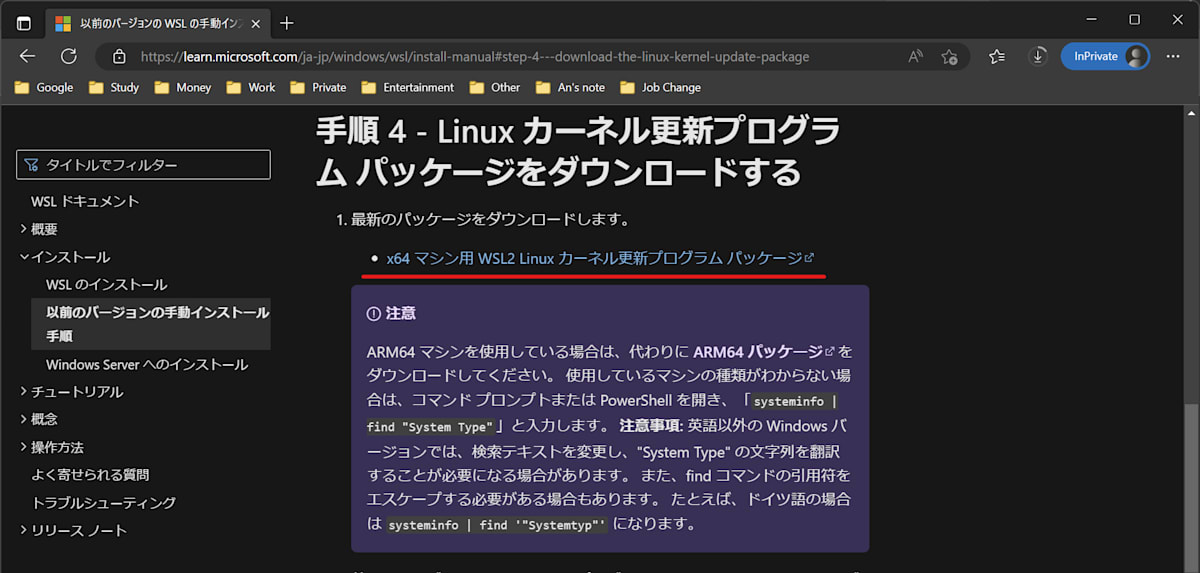Viewport: 1200px width, 573px height.
Task: Open the Downloads icon
Action: pyautogui.click(x=1038, y=57)
